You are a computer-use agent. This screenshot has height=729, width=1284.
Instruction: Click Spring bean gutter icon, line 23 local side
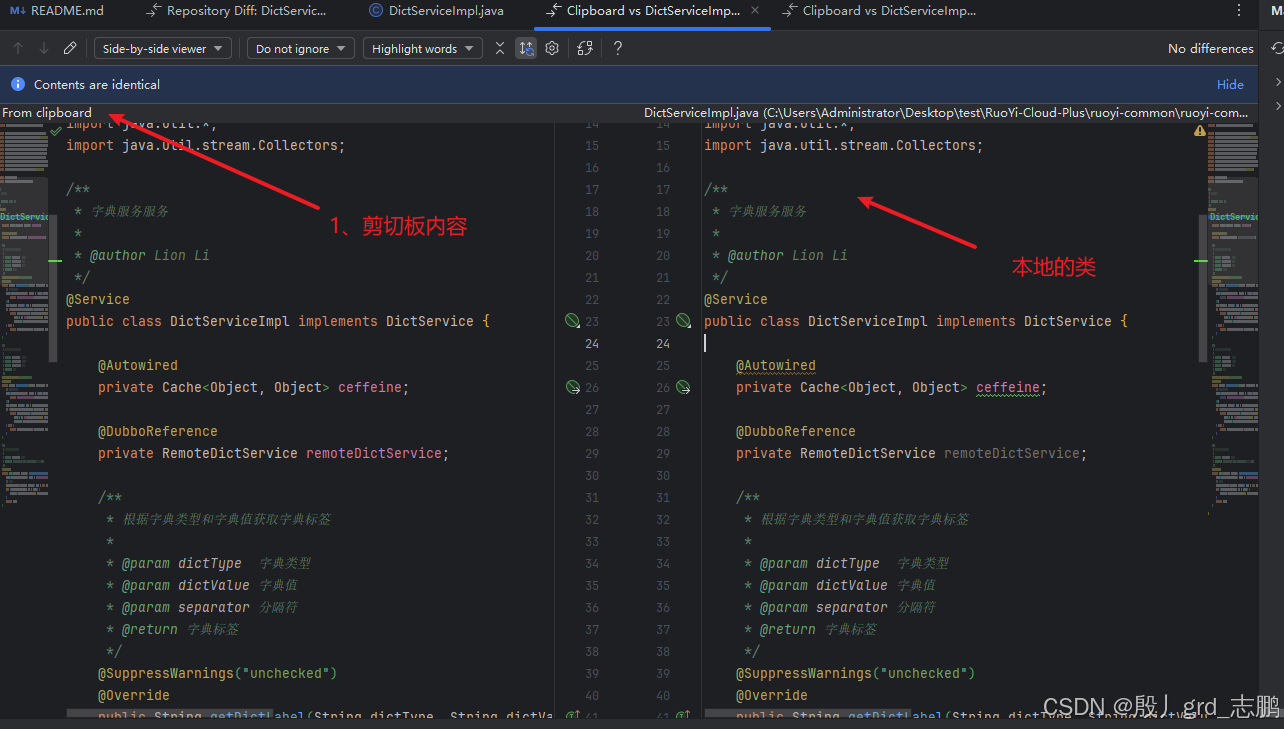click(683, 321)
